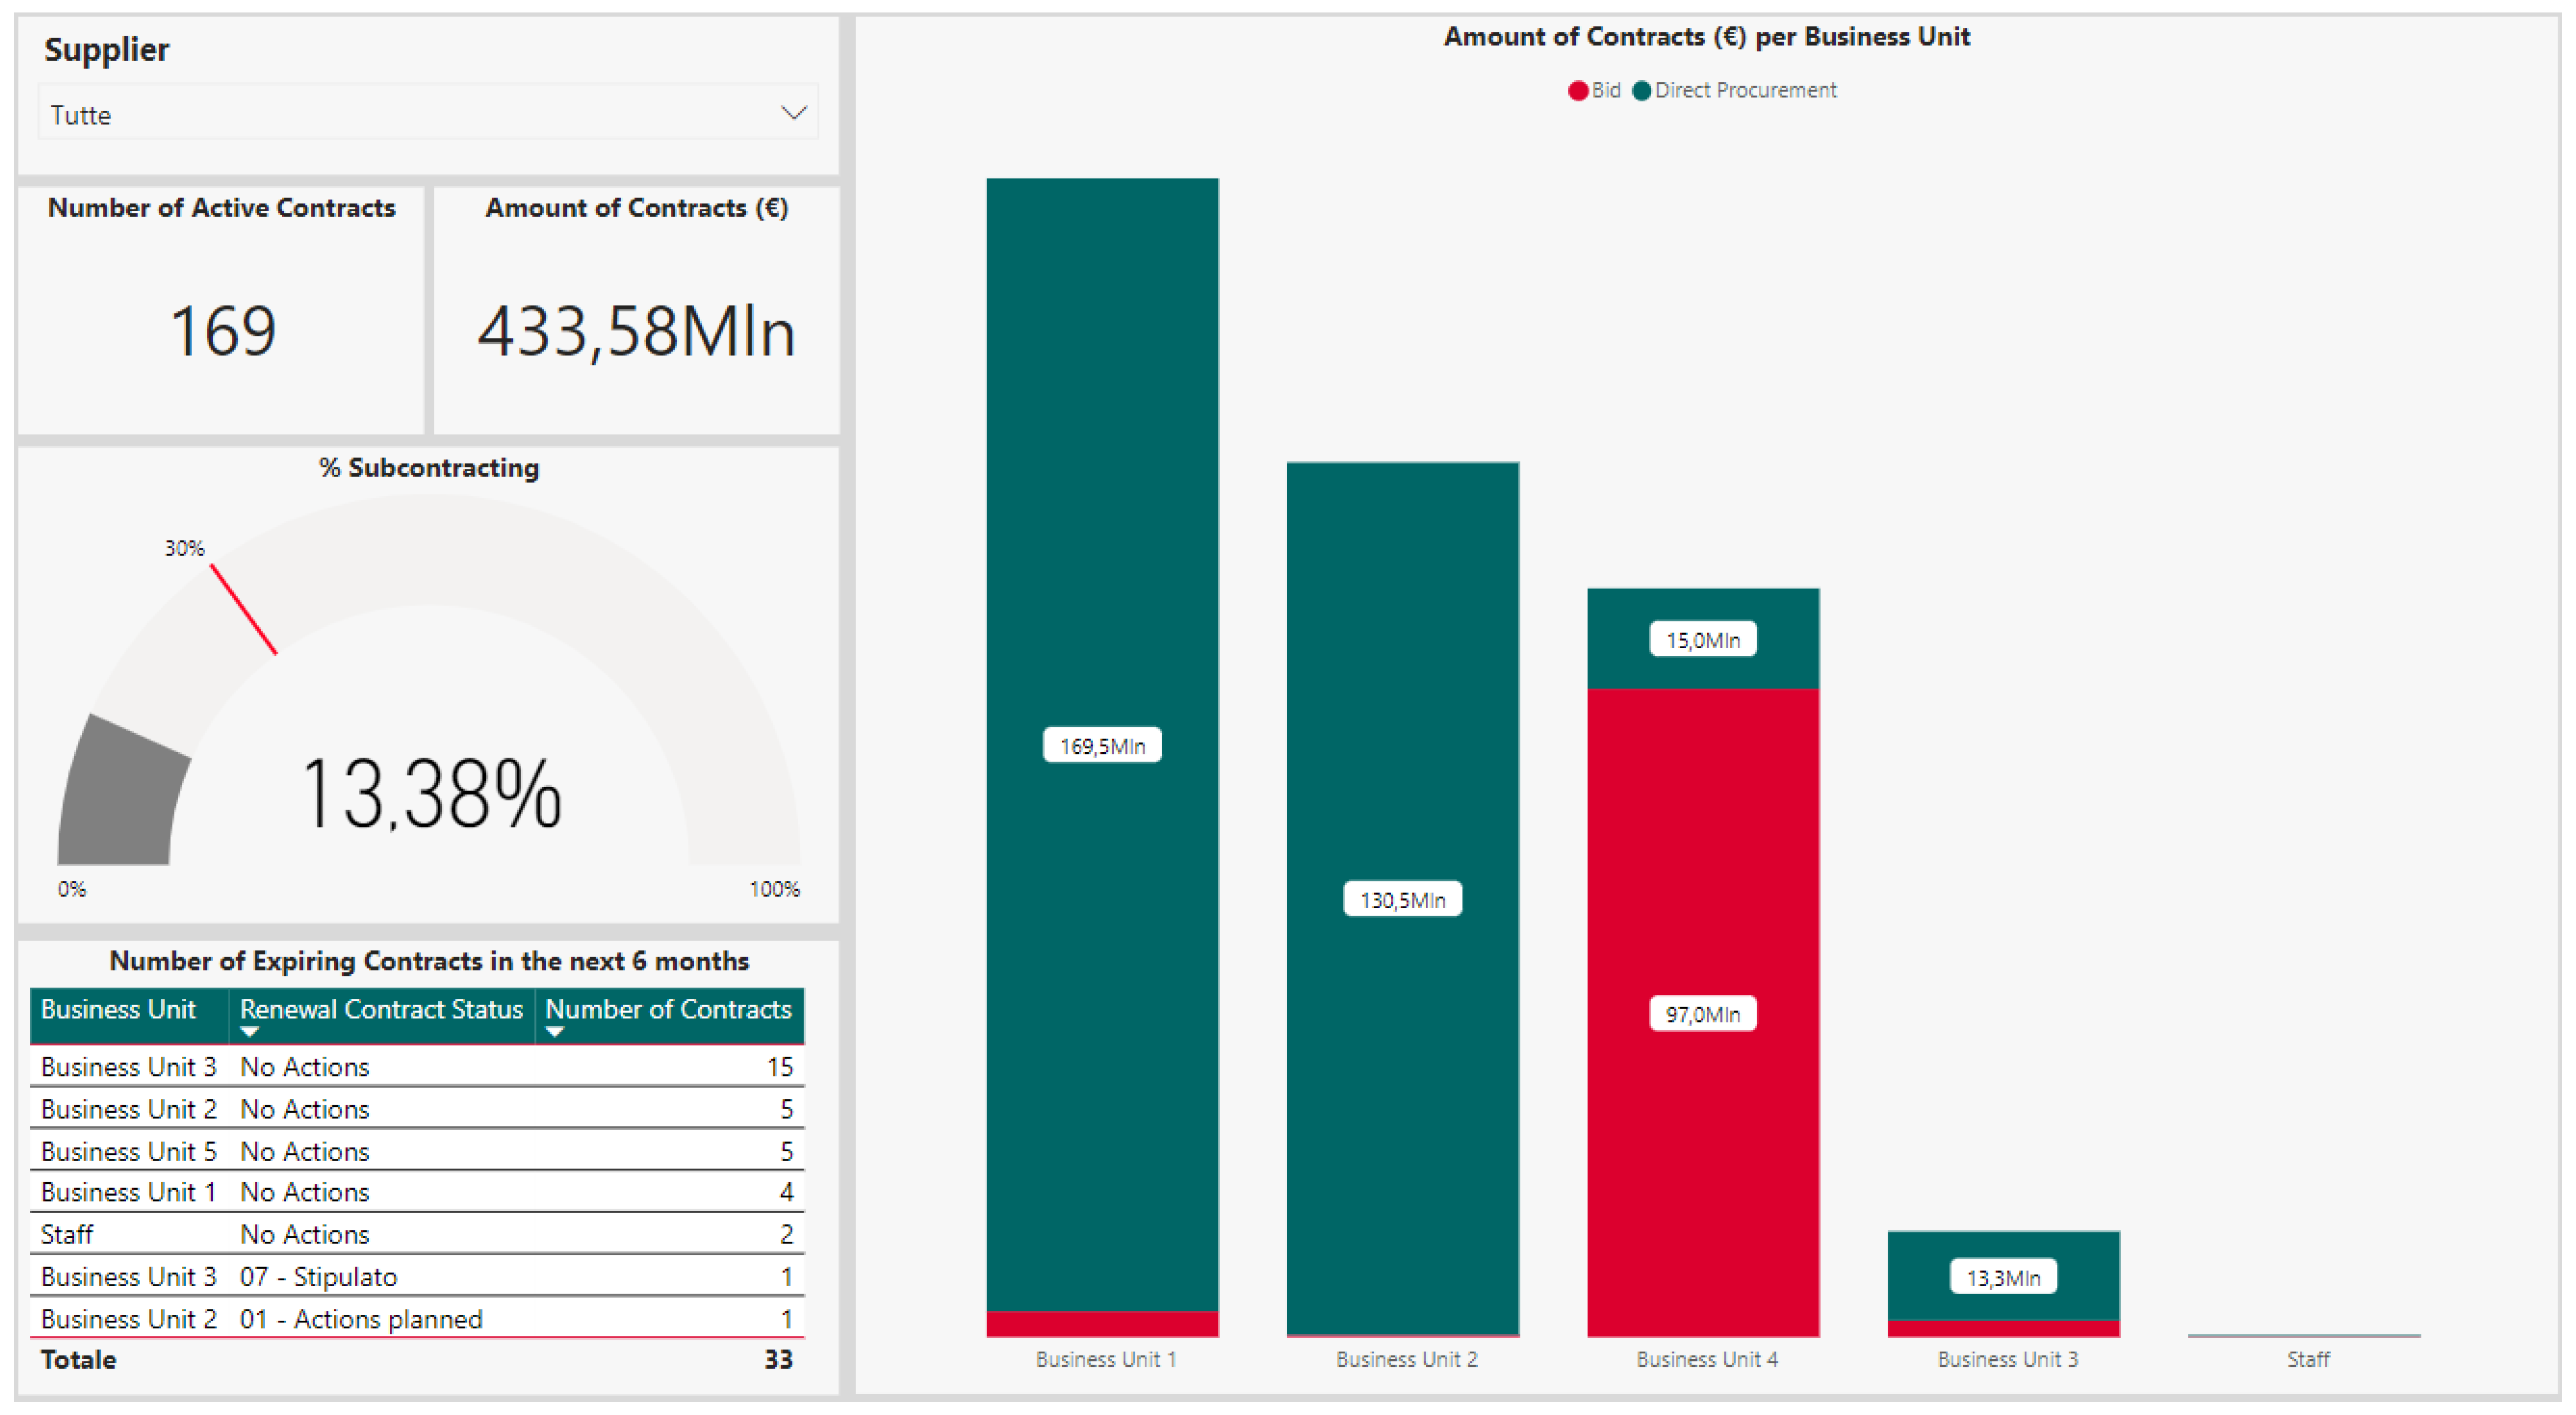Image resolution: width=2576 pixels, height=1415 pixels.
Task: Click the Business Unit column header
Action: click(x=118, y=1009)
